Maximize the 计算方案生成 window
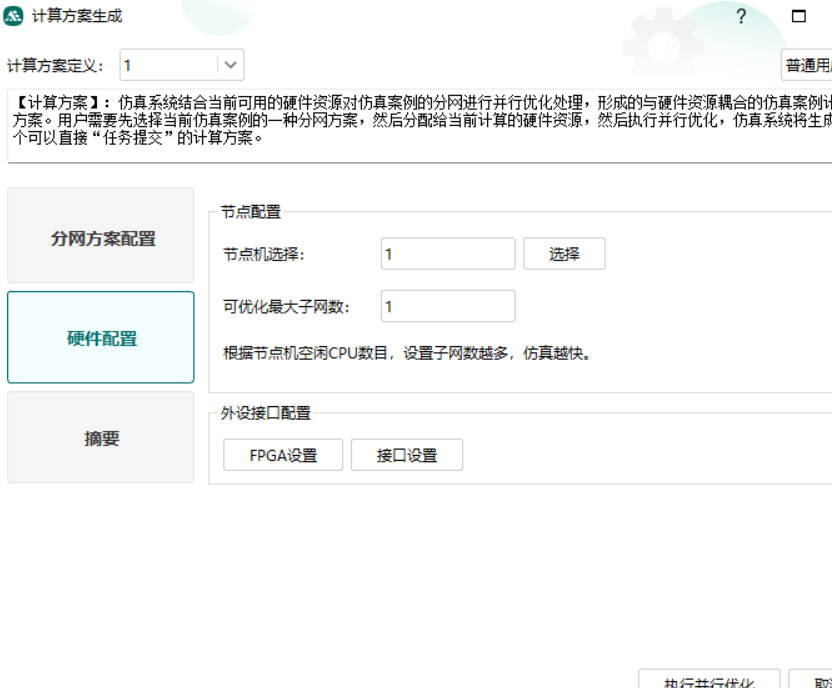The image size is (832, 688). point(799,16)
